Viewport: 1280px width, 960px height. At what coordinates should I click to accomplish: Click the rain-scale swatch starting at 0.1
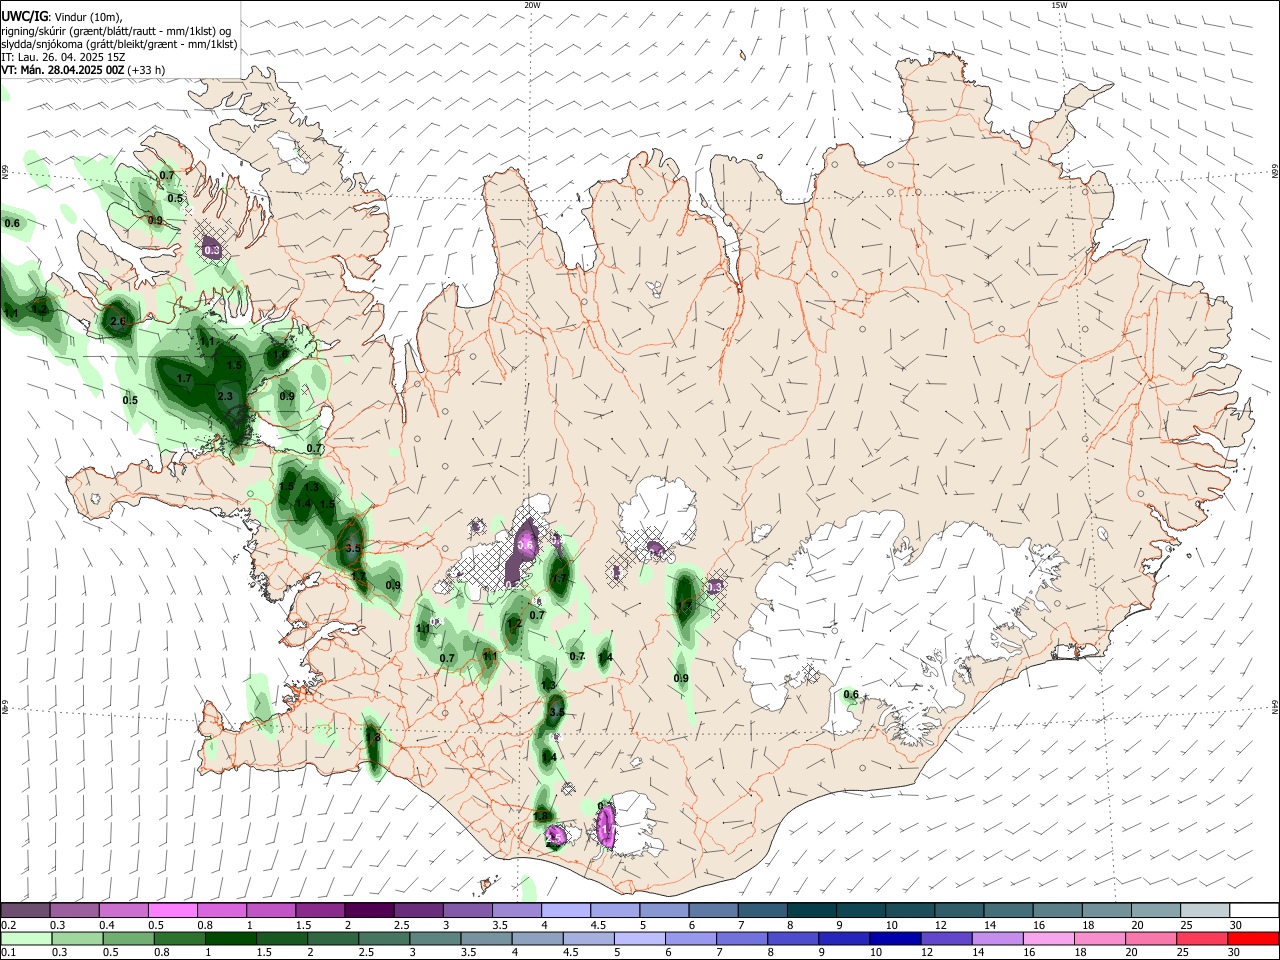pos(25,938)
